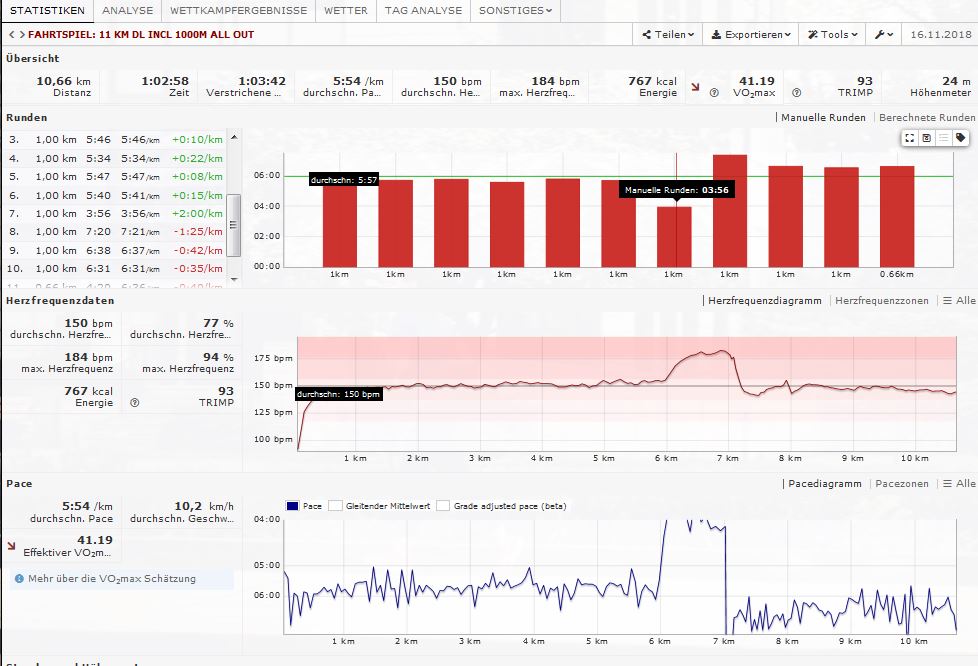Screen dimensions: 978x666
Task: Click help icon next to TRIMP in overview
Action: pyautogui.click(x=796, y=93)
